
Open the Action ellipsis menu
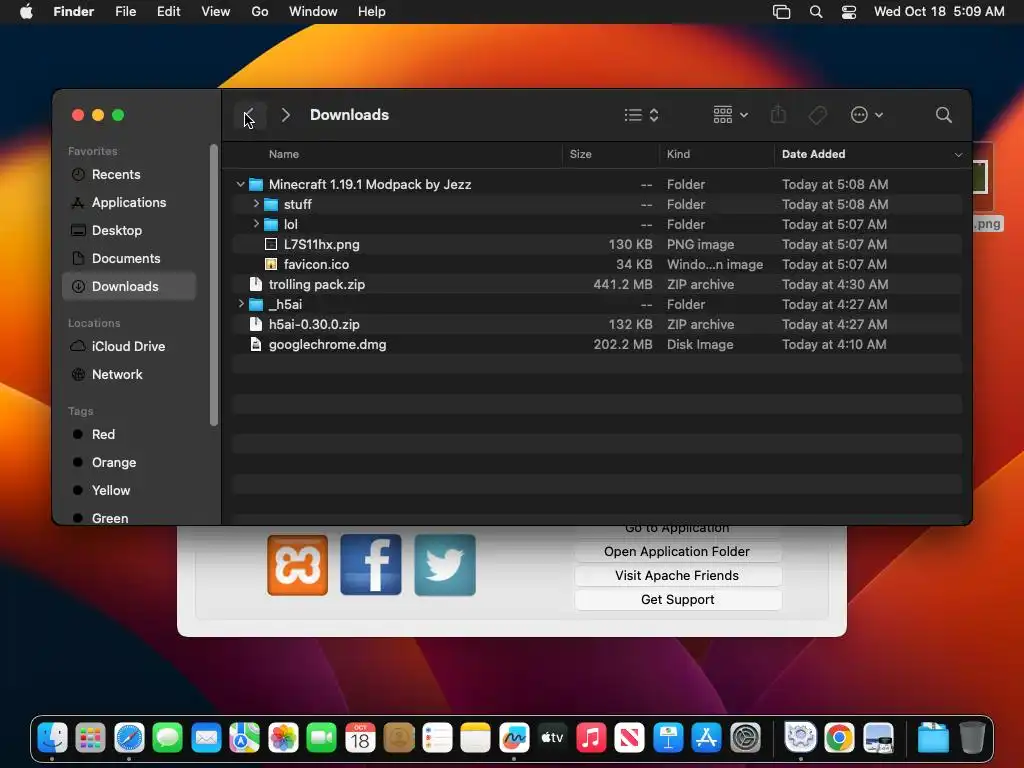(867, 116)
